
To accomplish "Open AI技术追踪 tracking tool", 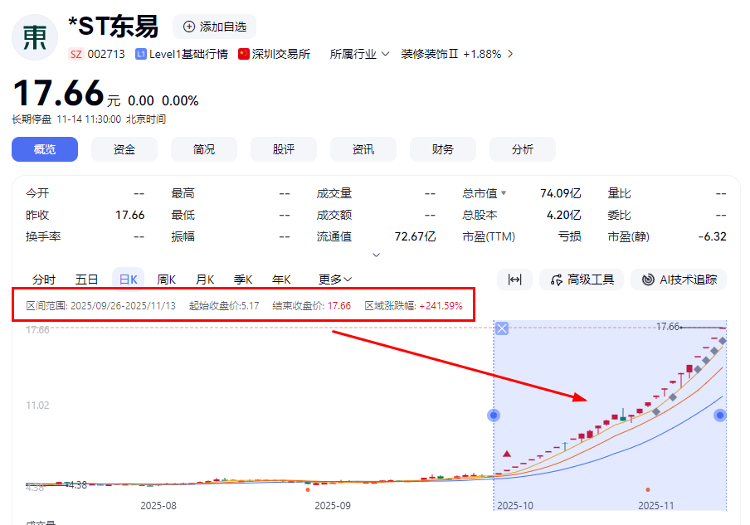I will [x=679, y=280].
